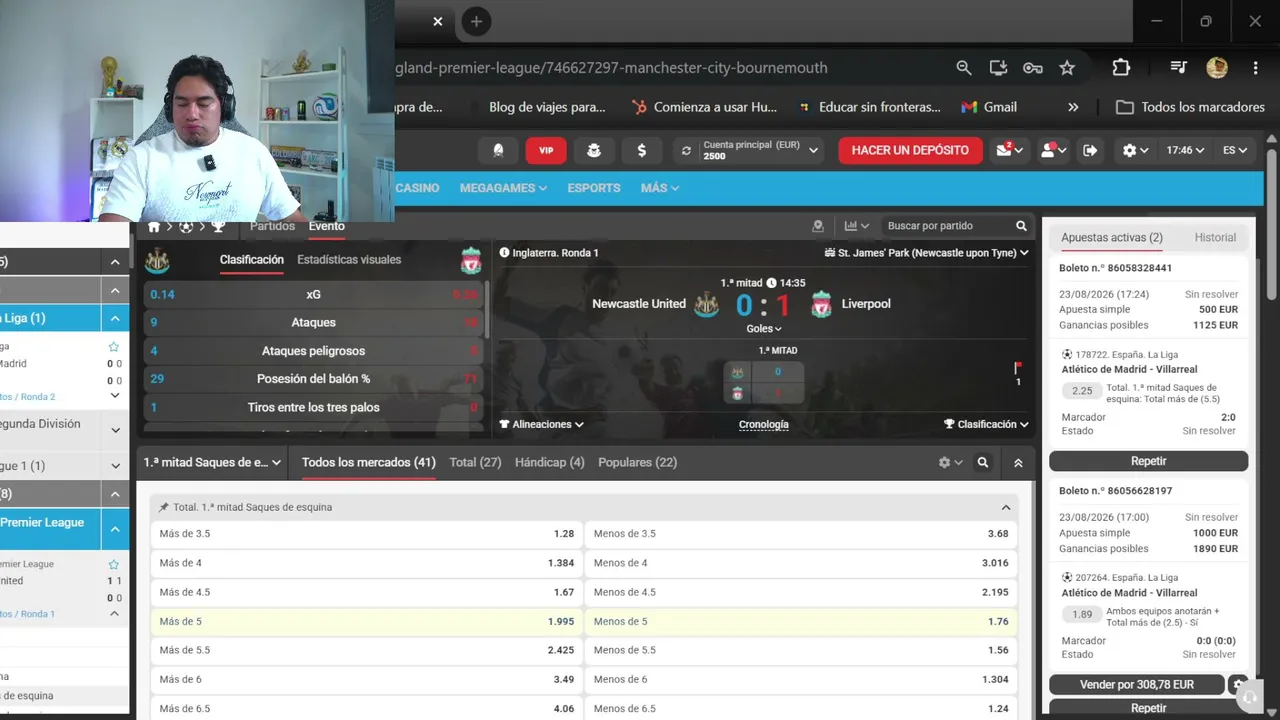Screen dimensions: 1280x720
Task: Bet on Menos de 4.5 at 2.195
Action: point(801,592)
